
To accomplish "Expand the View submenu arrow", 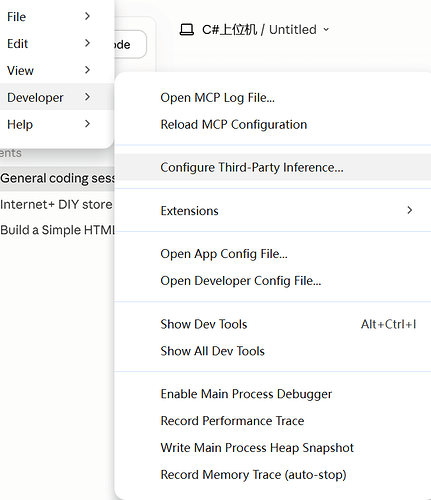I will tap(87, 70).
